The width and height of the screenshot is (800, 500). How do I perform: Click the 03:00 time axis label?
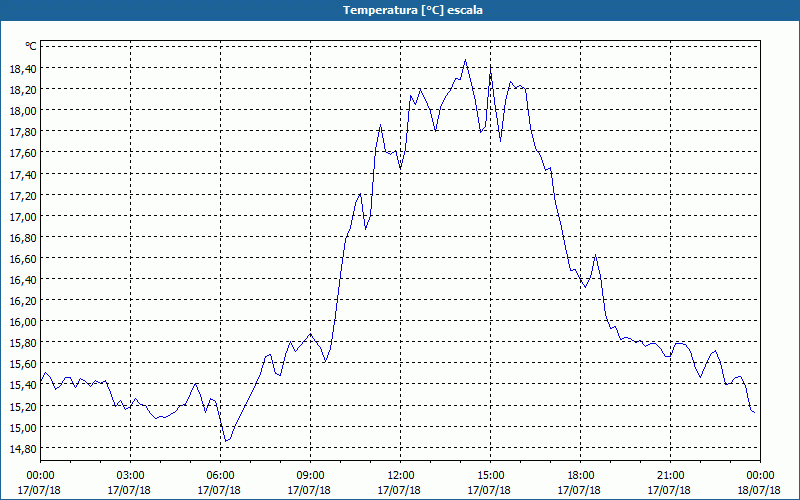tap(131, 476)
